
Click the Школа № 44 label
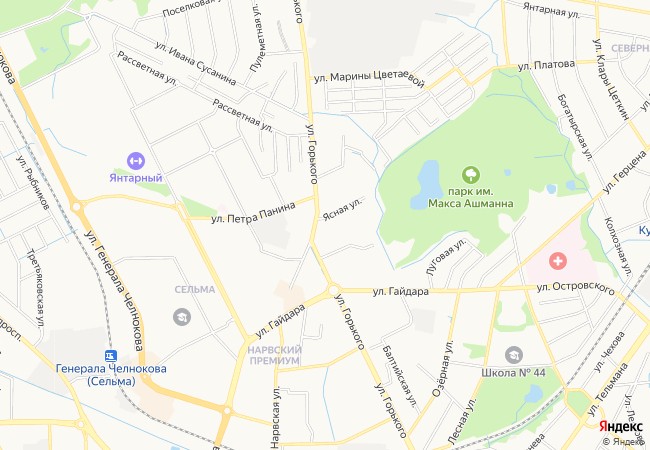pyautogui.click(x=513, y=373)
